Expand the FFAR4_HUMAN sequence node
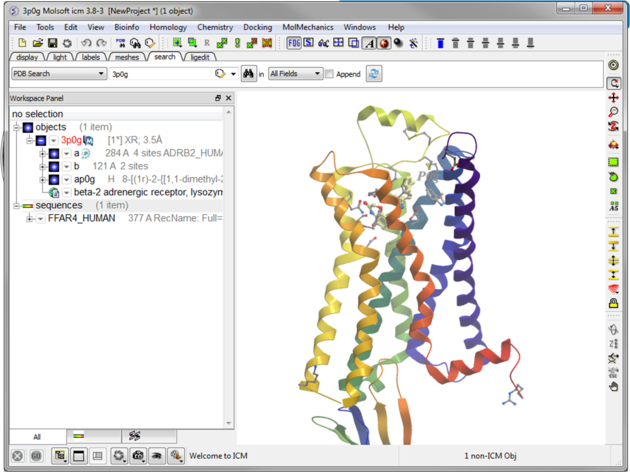 point(29,218)
